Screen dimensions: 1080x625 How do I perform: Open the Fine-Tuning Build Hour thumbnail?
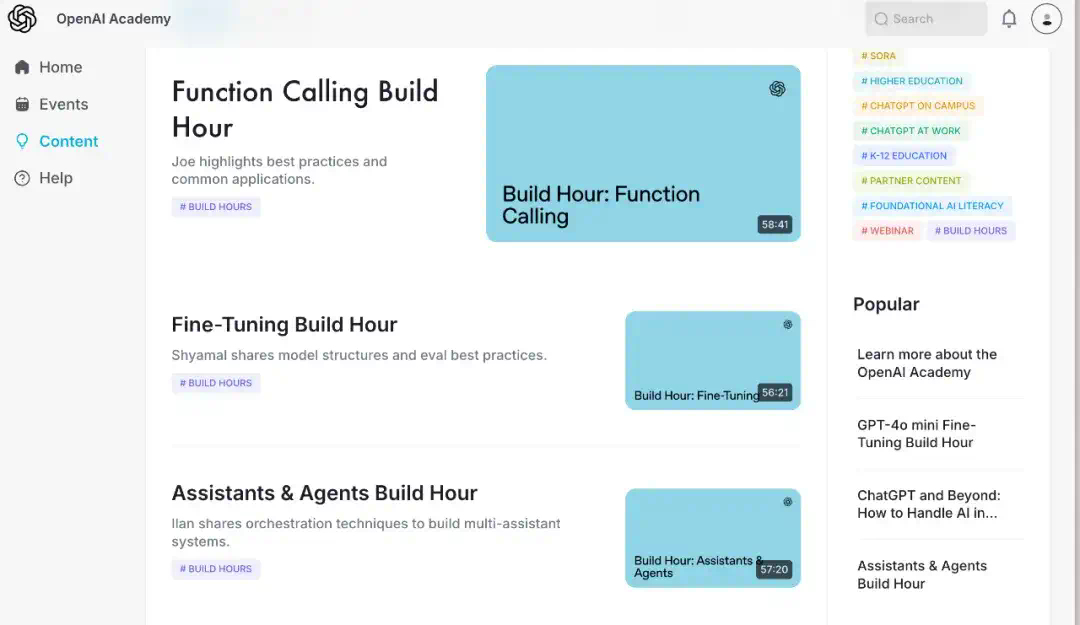pos(712,360)
